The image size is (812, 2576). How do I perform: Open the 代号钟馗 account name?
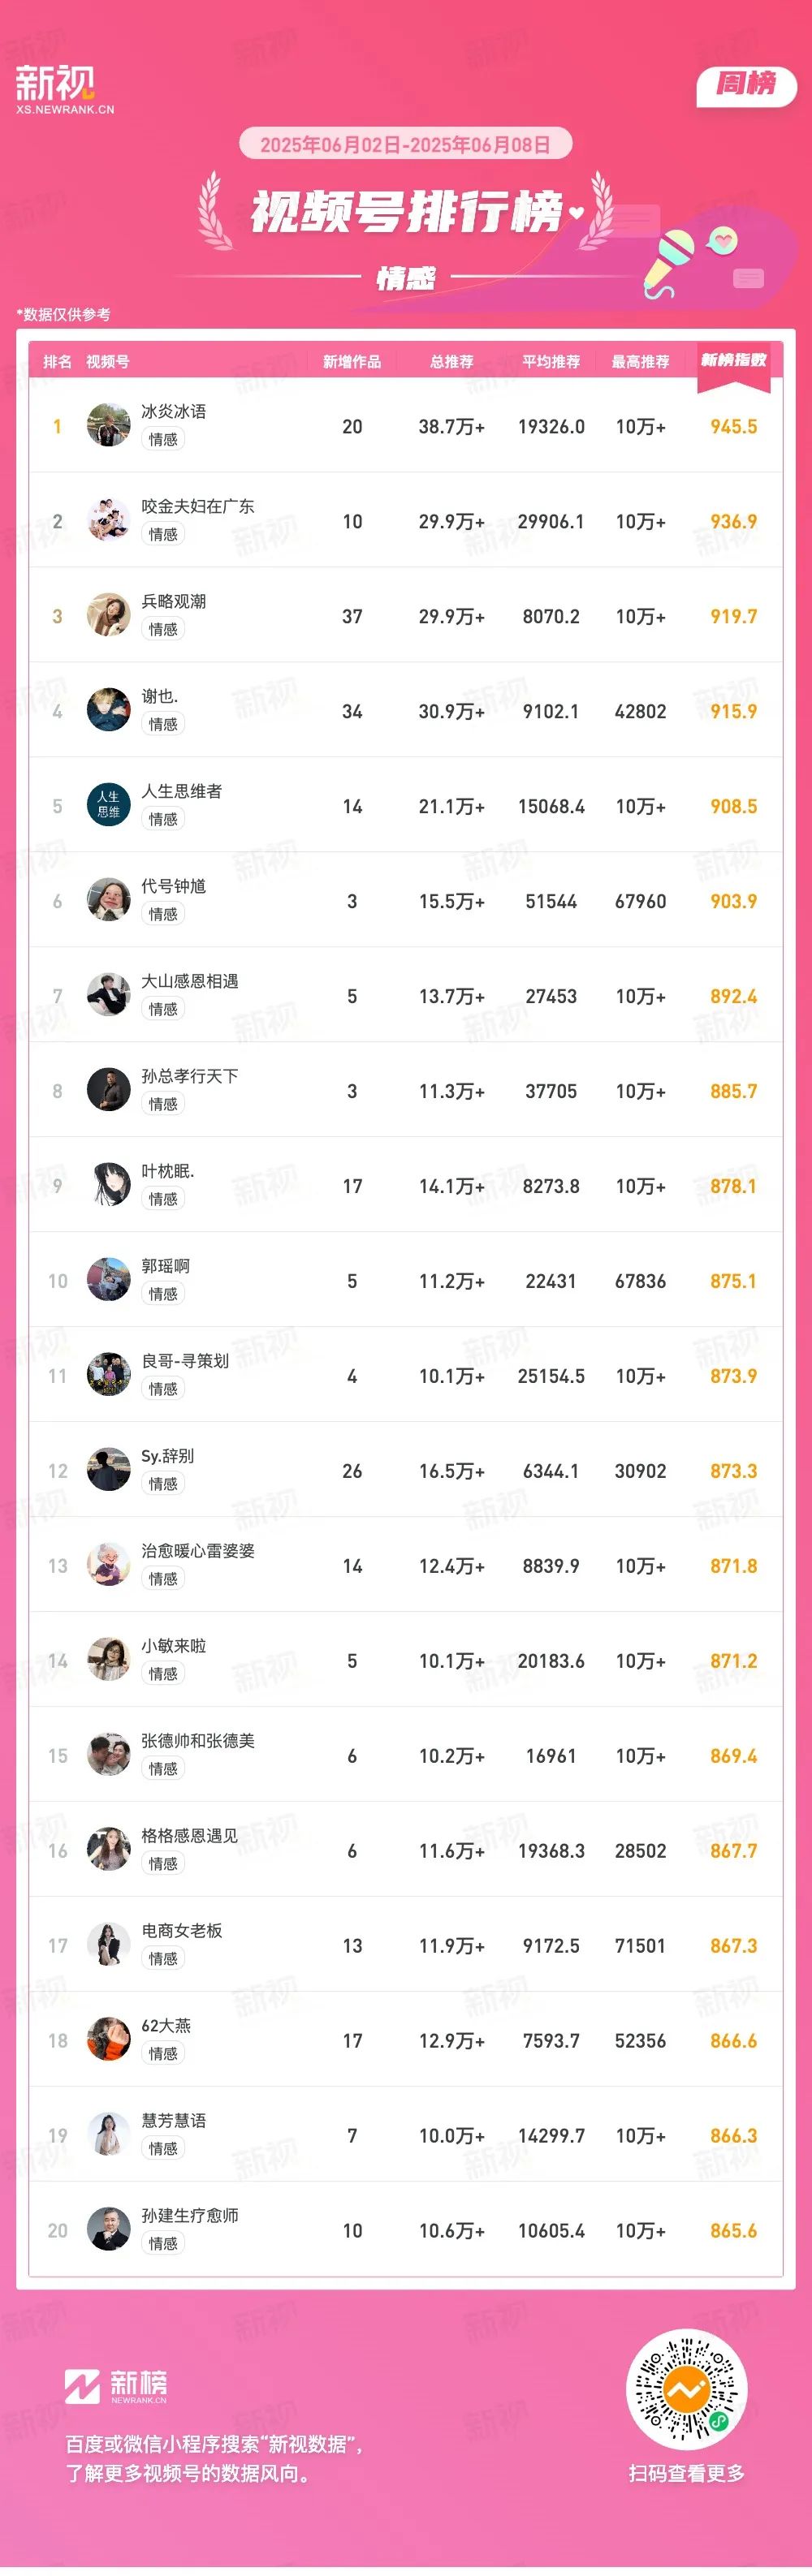tap(173, 886)
